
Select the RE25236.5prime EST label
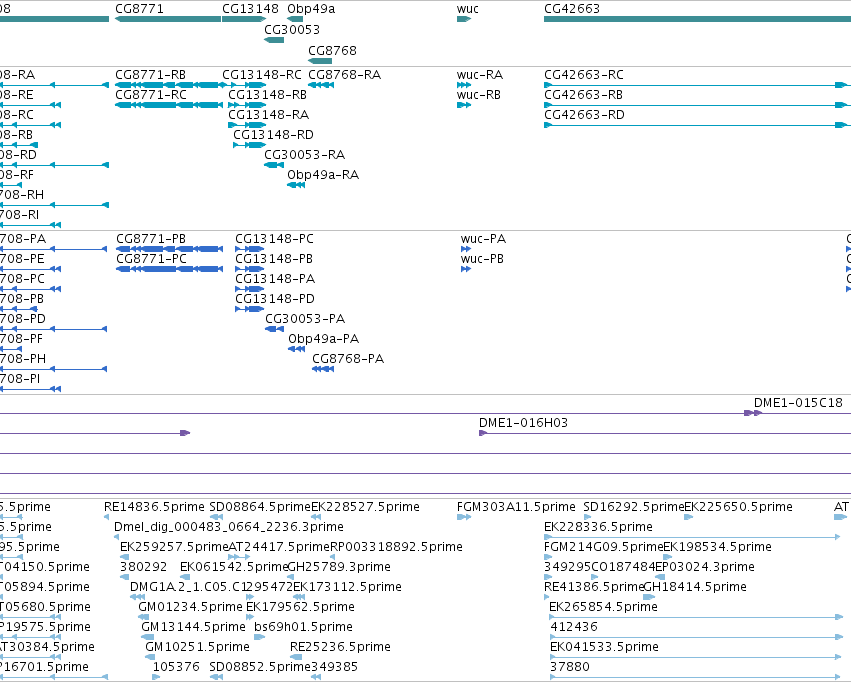pyautogui.click(x=340, y=647)
